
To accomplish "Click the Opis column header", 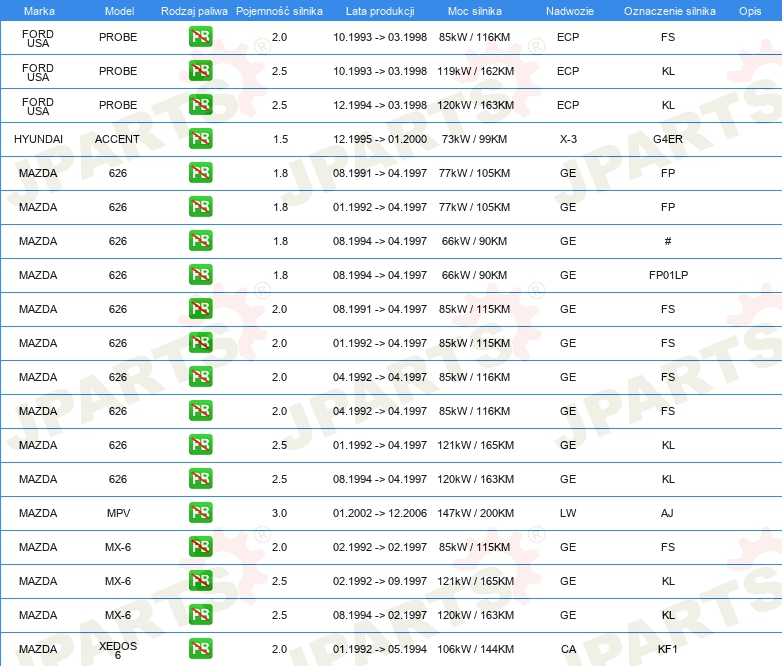I will [750, 11].
